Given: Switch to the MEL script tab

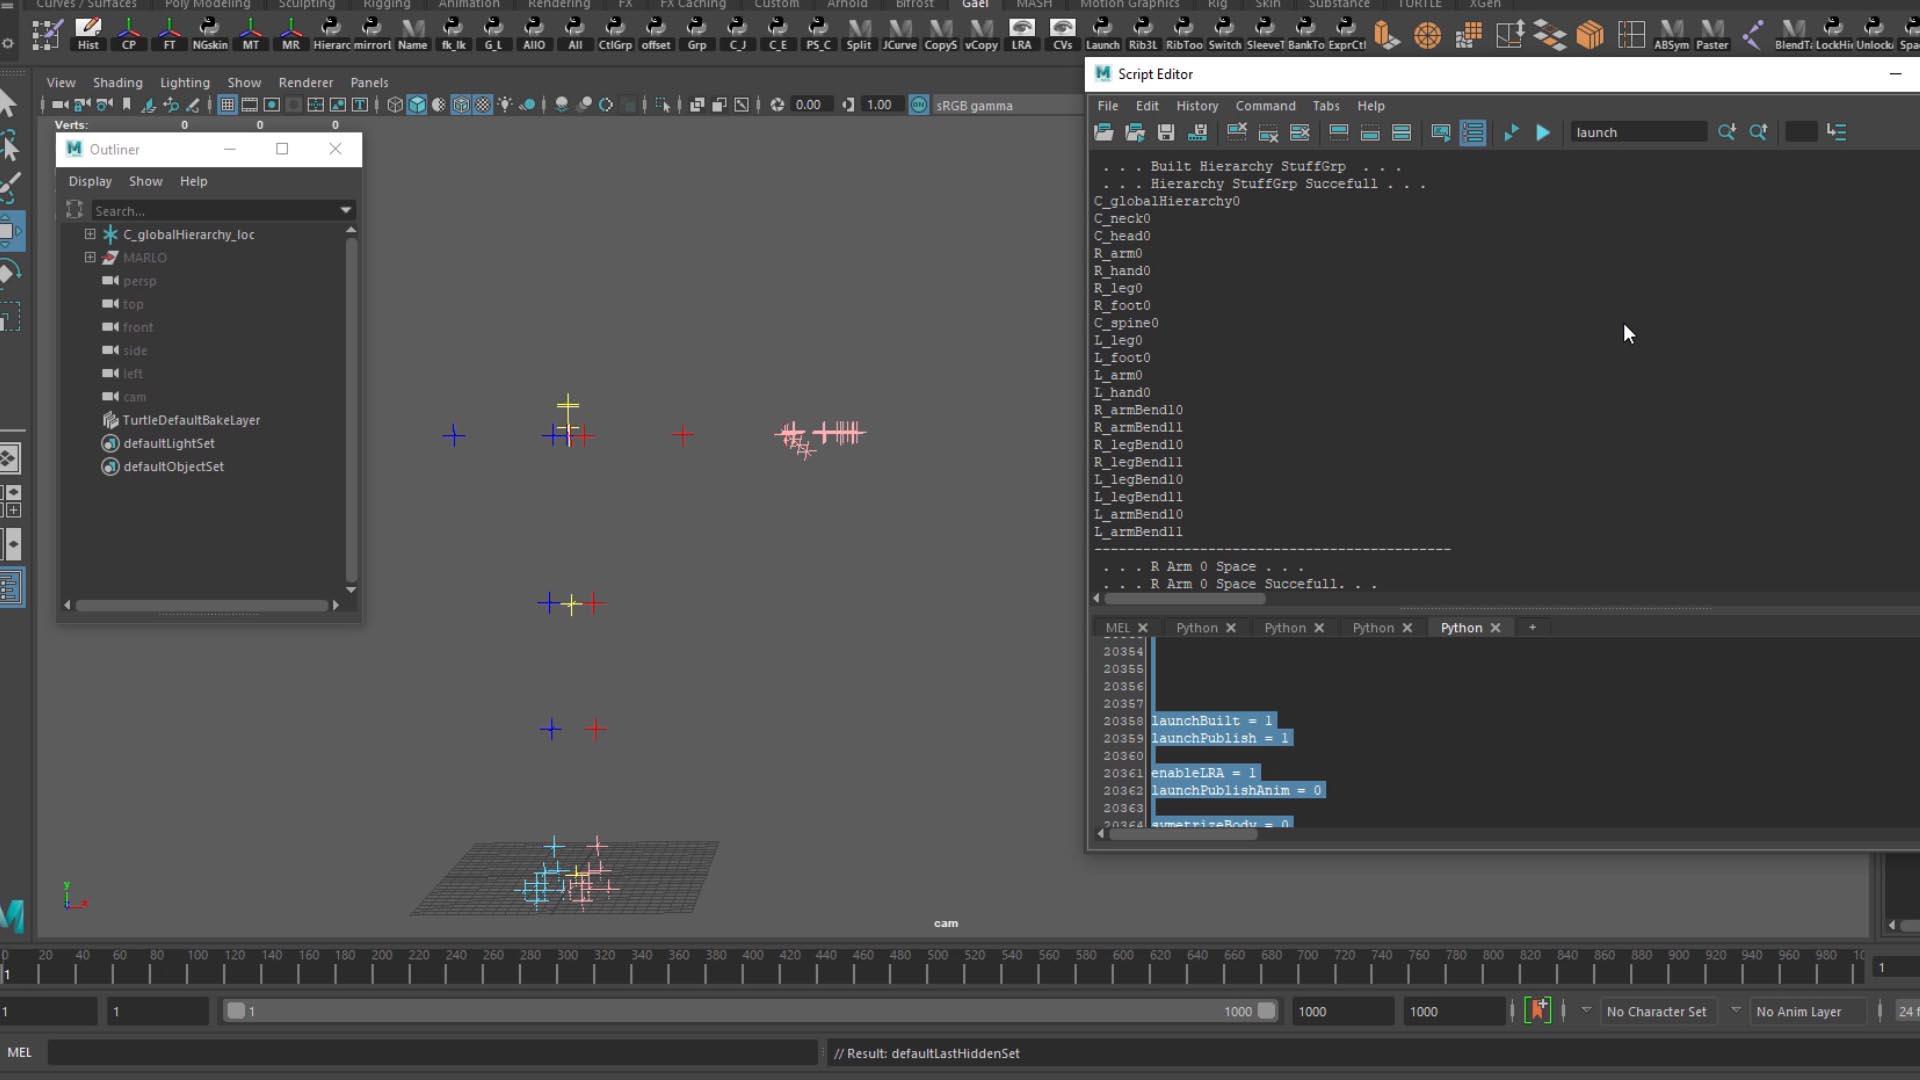Looking at the screenshot, I should (x=1117, y=628).
